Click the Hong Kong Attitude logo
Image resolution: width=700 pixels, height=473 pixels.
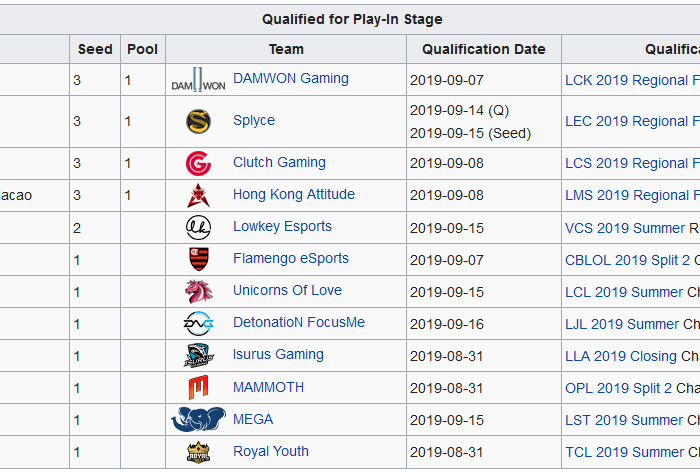tap(198, 196)
